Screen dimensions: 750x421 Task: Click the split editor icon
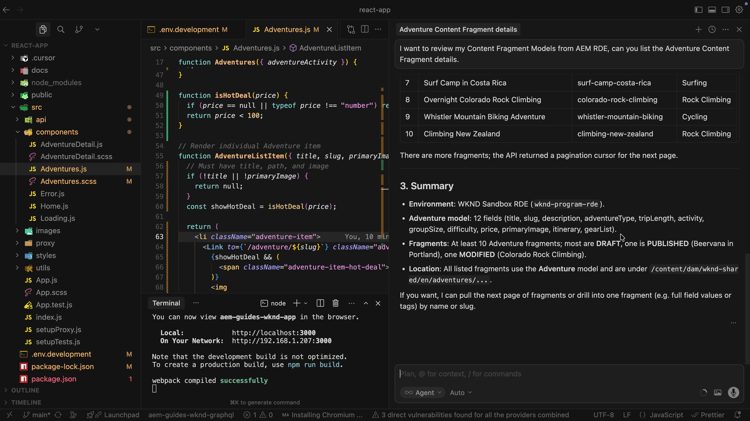point(365,30)
